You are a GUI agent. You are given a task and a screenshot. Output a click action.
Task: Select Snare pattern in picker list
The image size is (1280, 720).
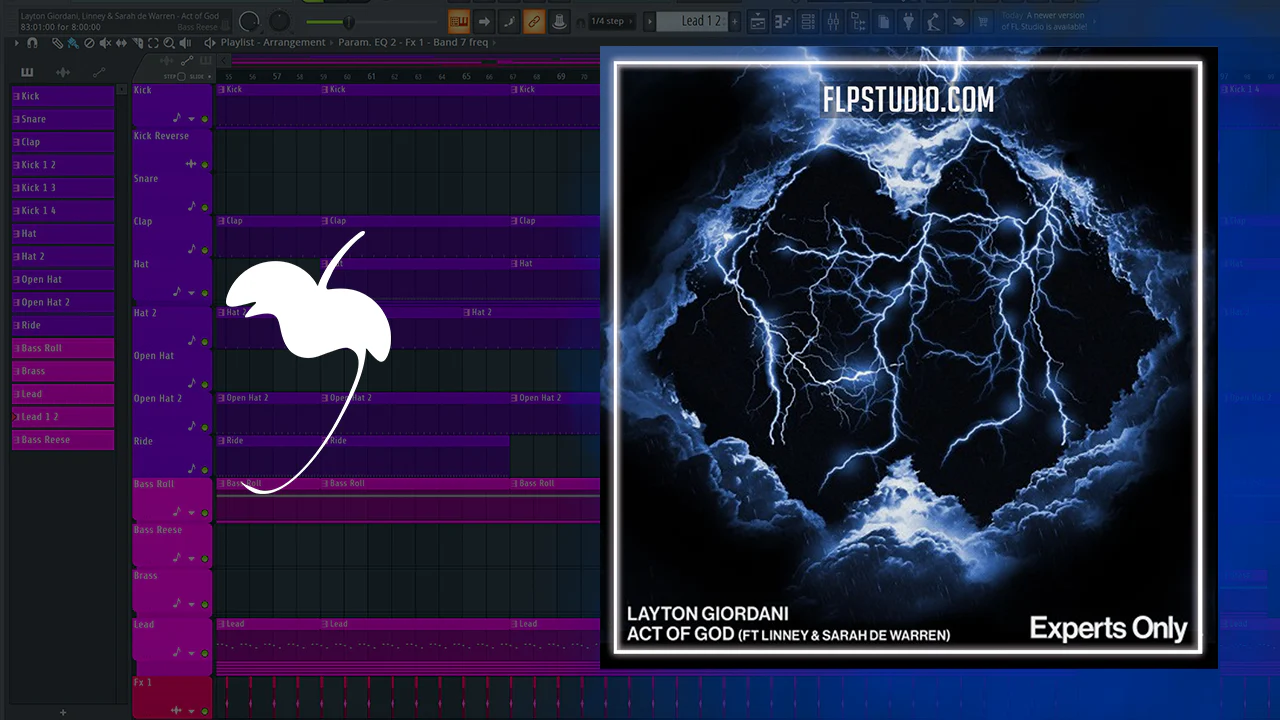pos(63,119)
